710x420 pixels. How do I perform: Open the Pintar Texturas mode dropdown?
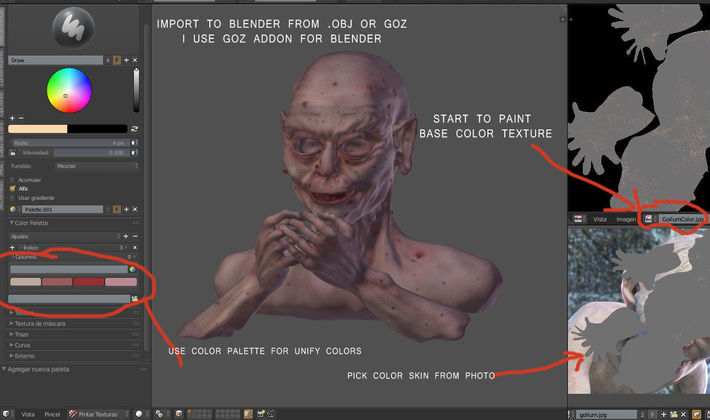click(x=98, y=414)
